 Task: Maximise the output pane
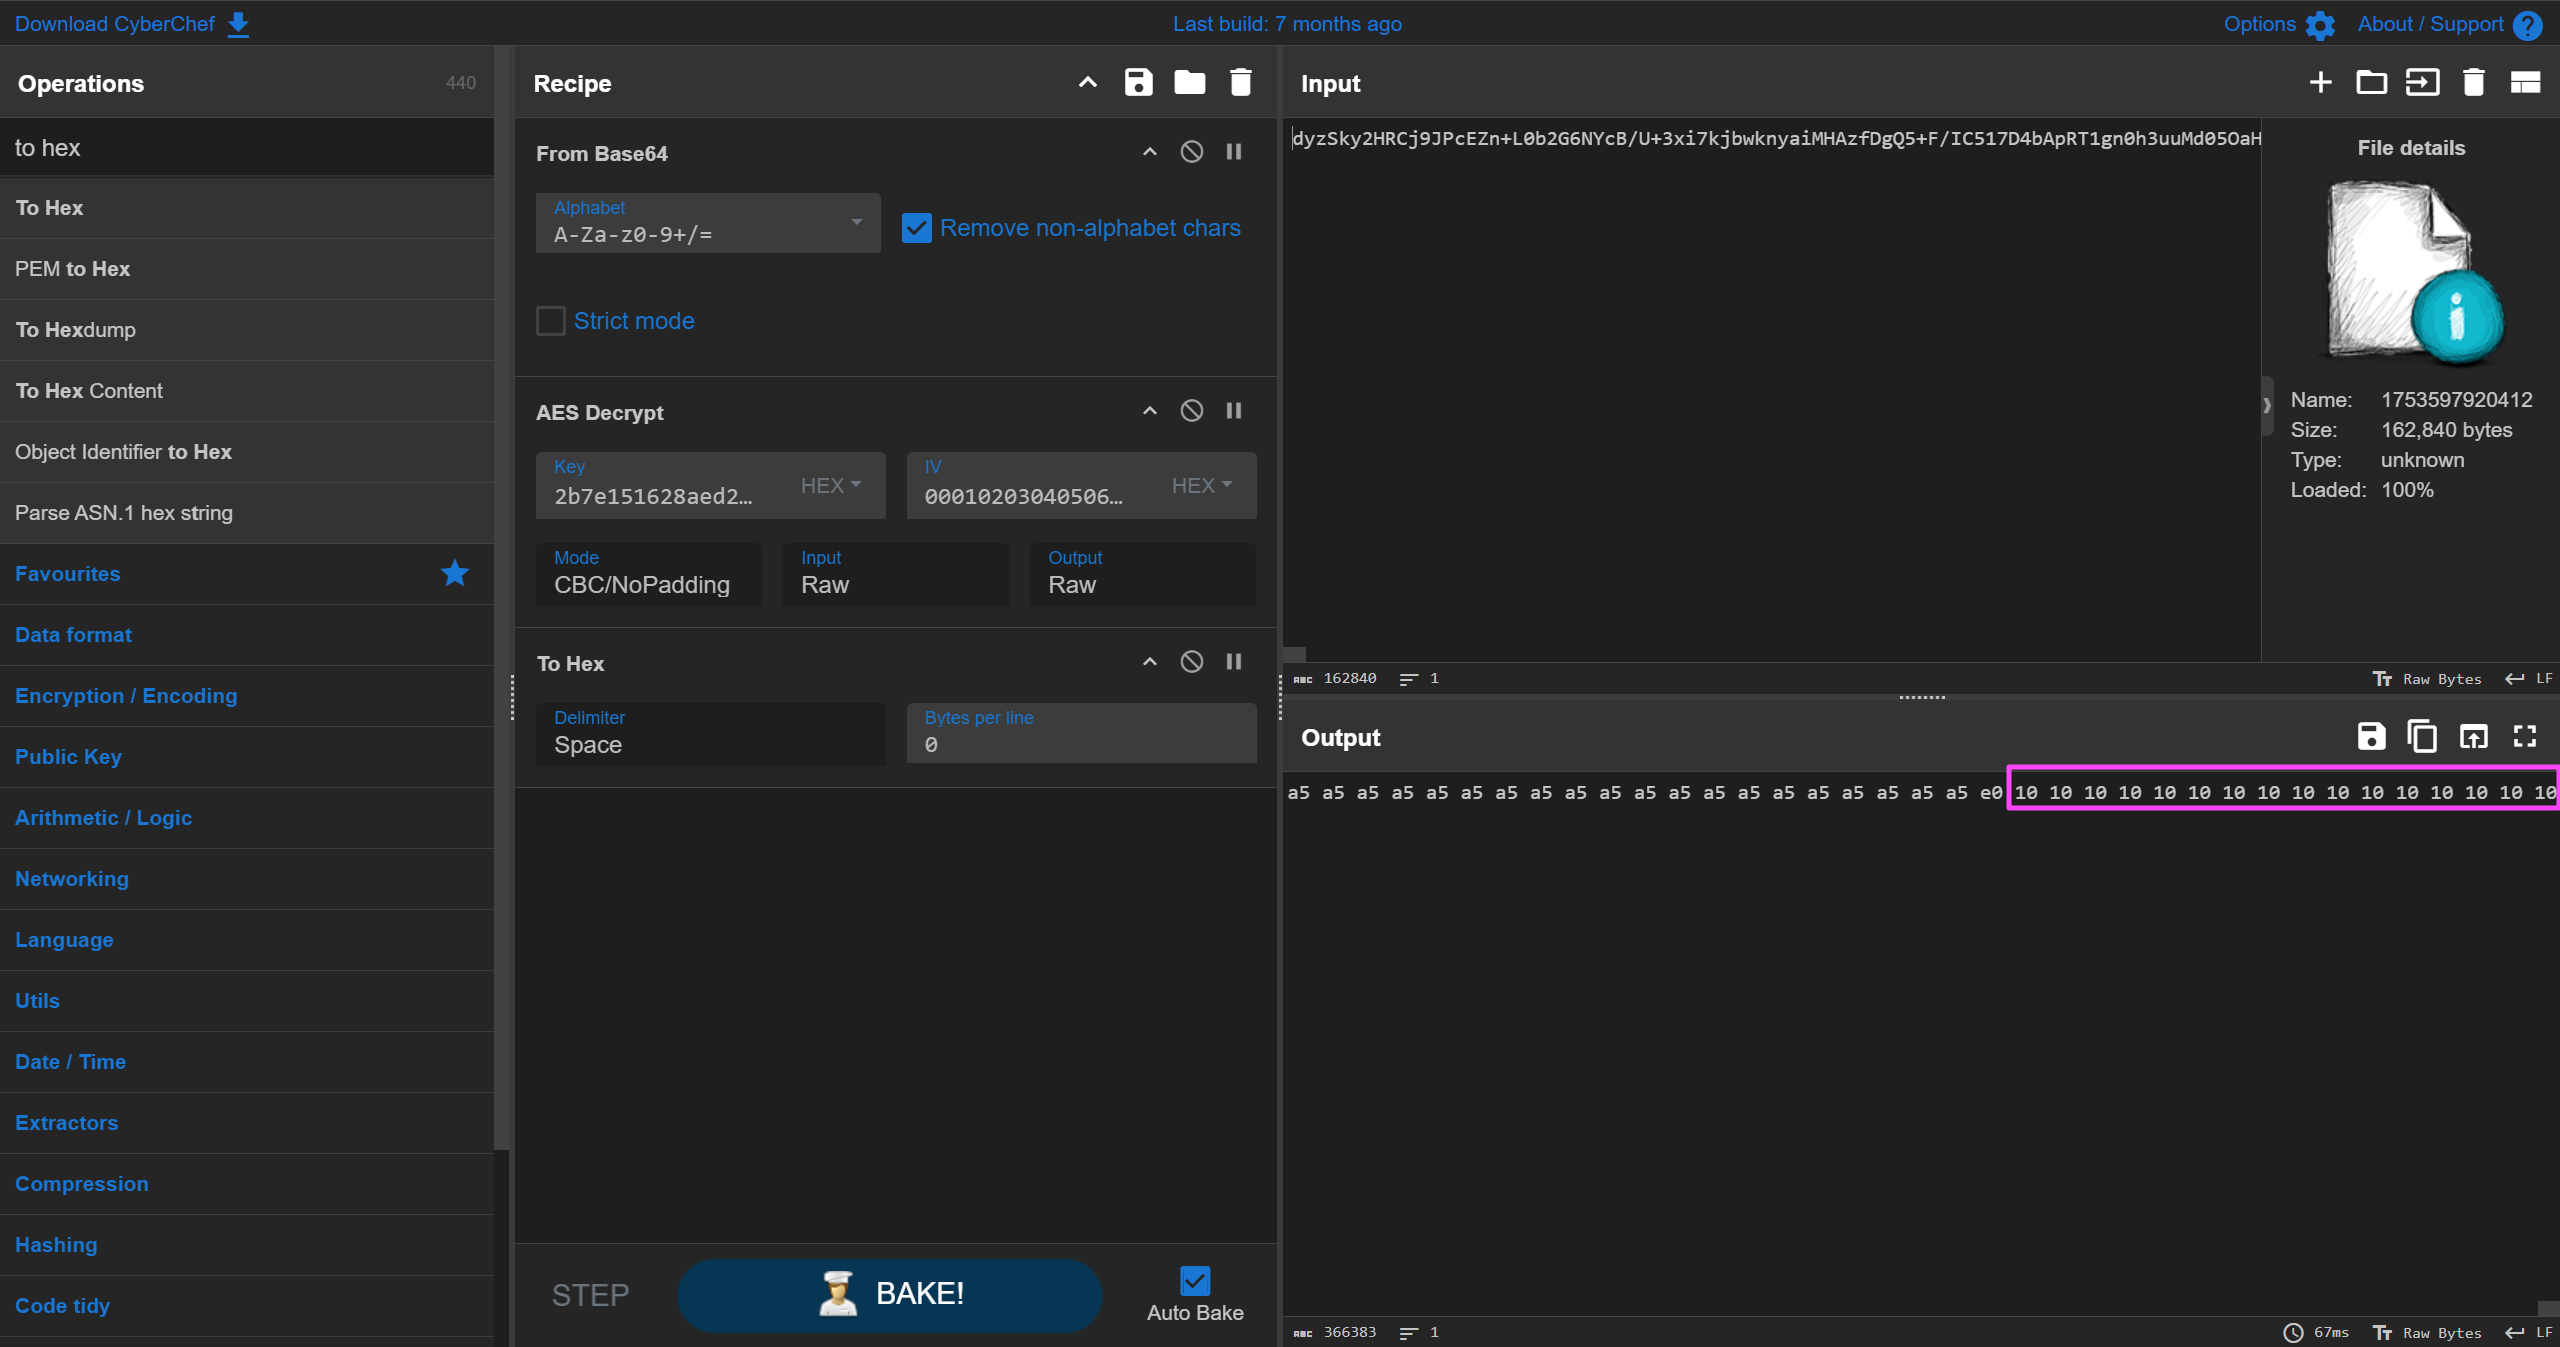2525,737
